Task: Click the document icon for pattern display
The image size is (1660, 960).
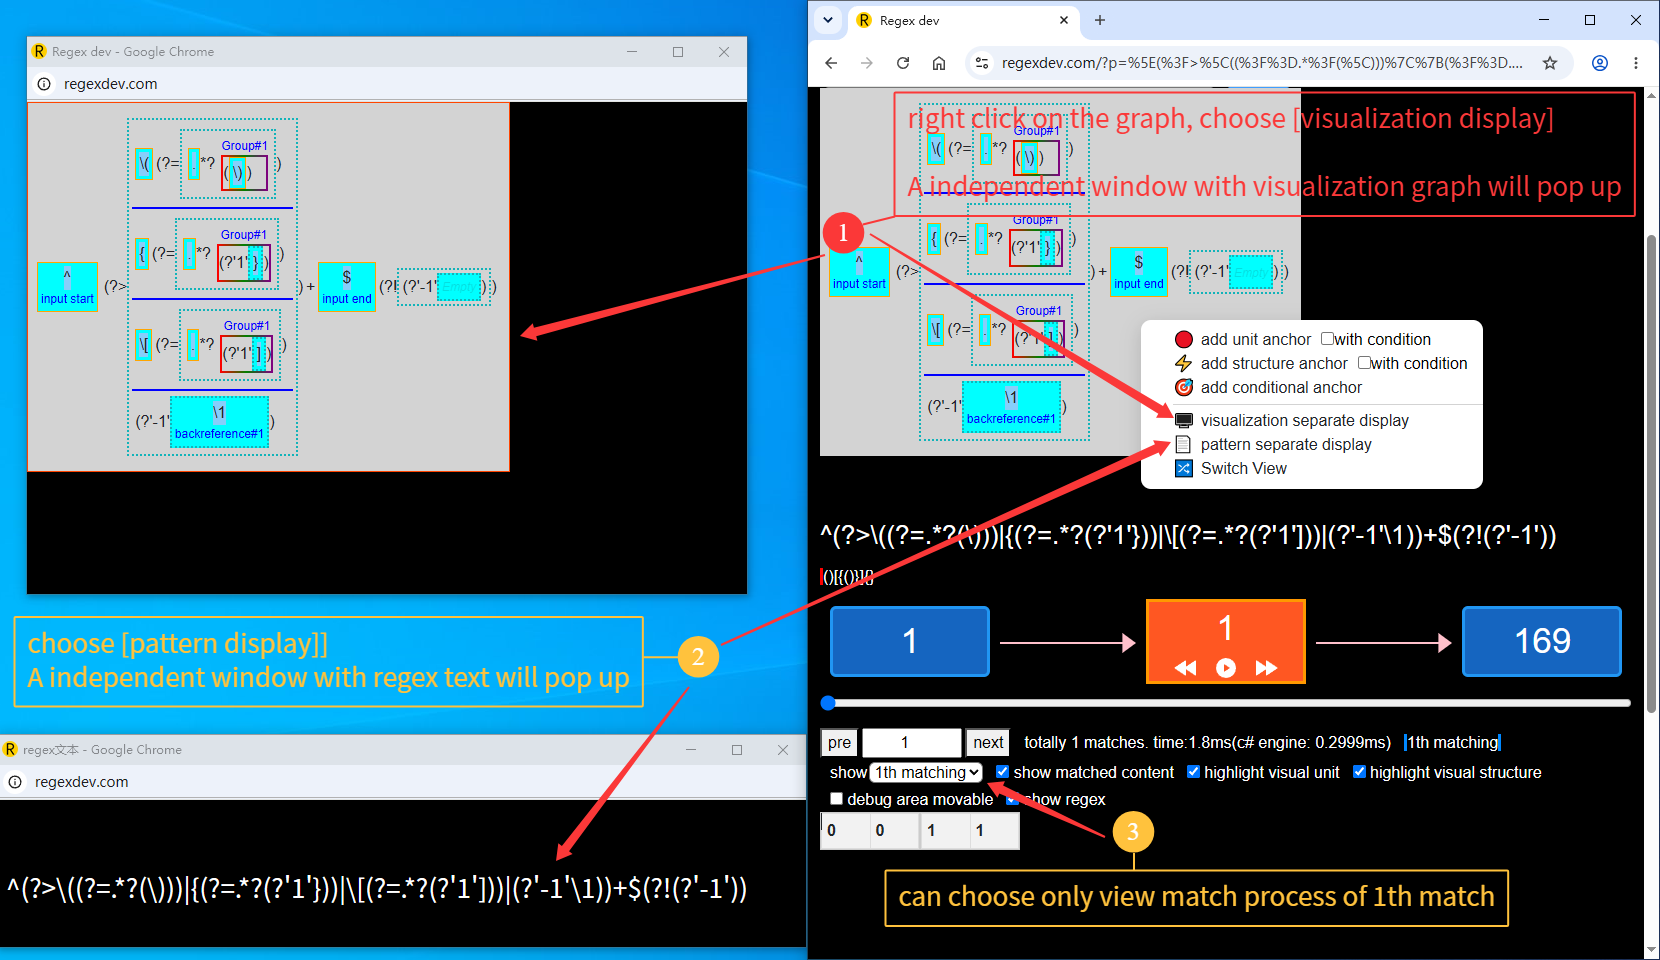Action: tap(1184, 445)
